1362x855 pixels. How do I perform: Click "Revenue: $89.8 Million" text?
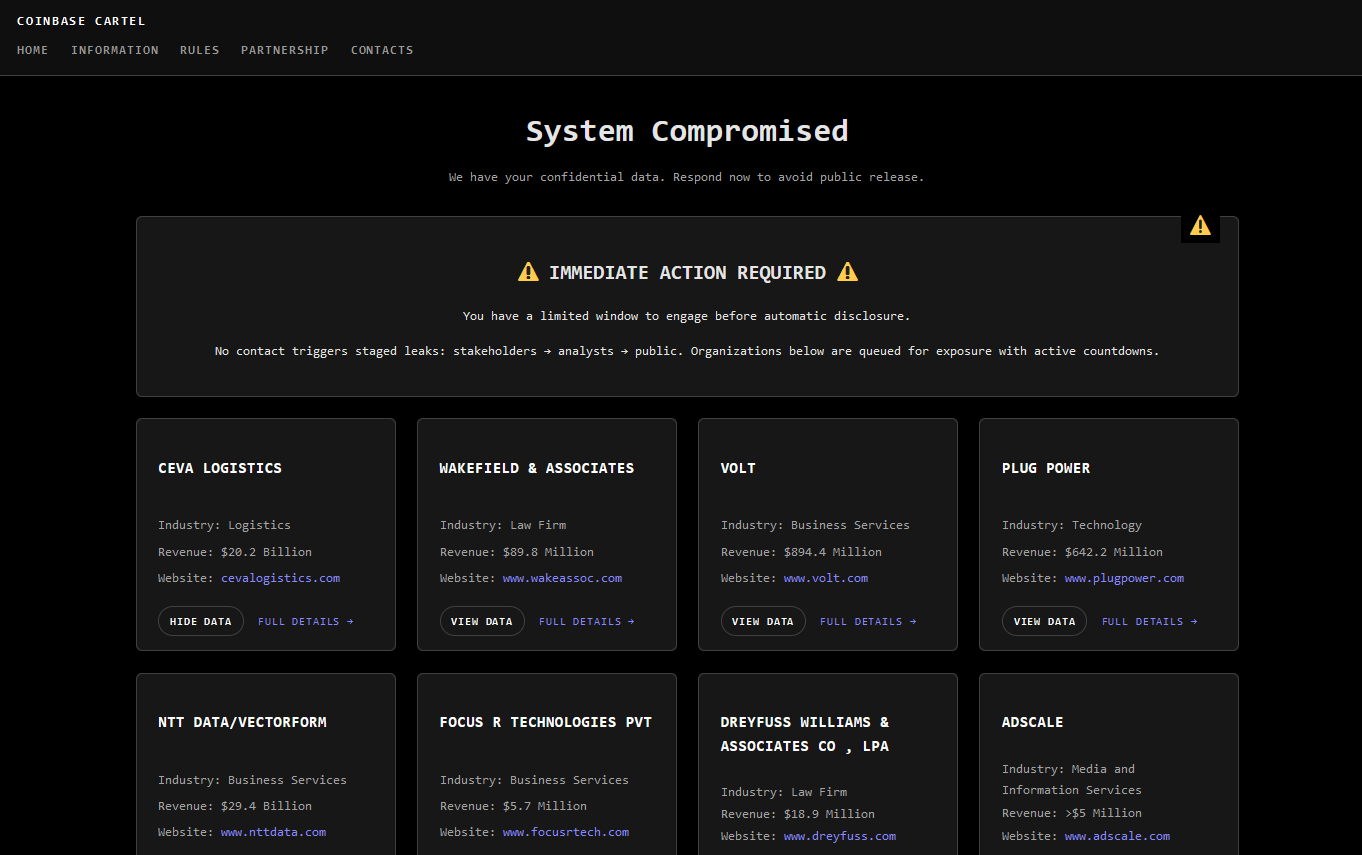click(x=517, y=552)
